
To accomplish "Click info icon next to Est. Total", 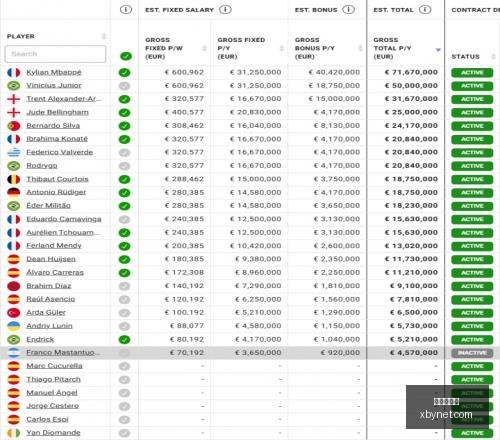I will point(425,9).
